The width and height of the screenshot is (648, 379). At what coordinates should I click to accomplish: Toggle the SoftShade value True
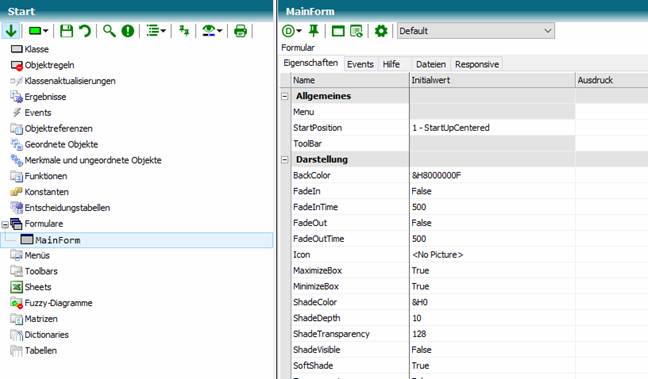[492, 365]
